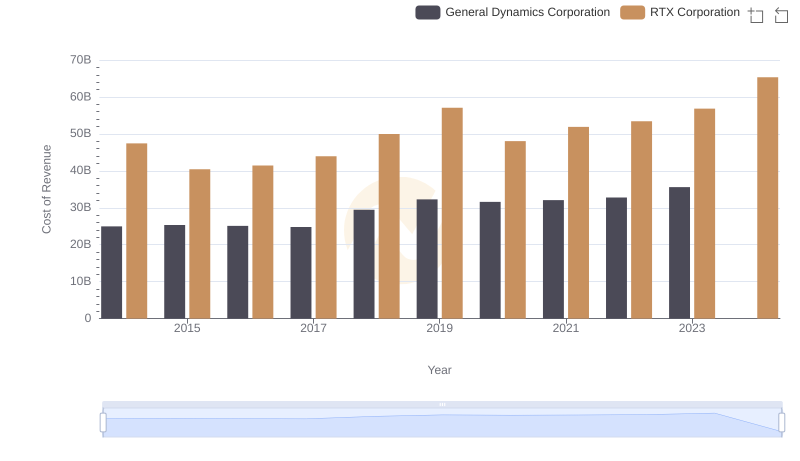Screen dimensions: 800x461
Task: Select the first General Dynamics bar for 2014
Action: click(x=111, y=272)
